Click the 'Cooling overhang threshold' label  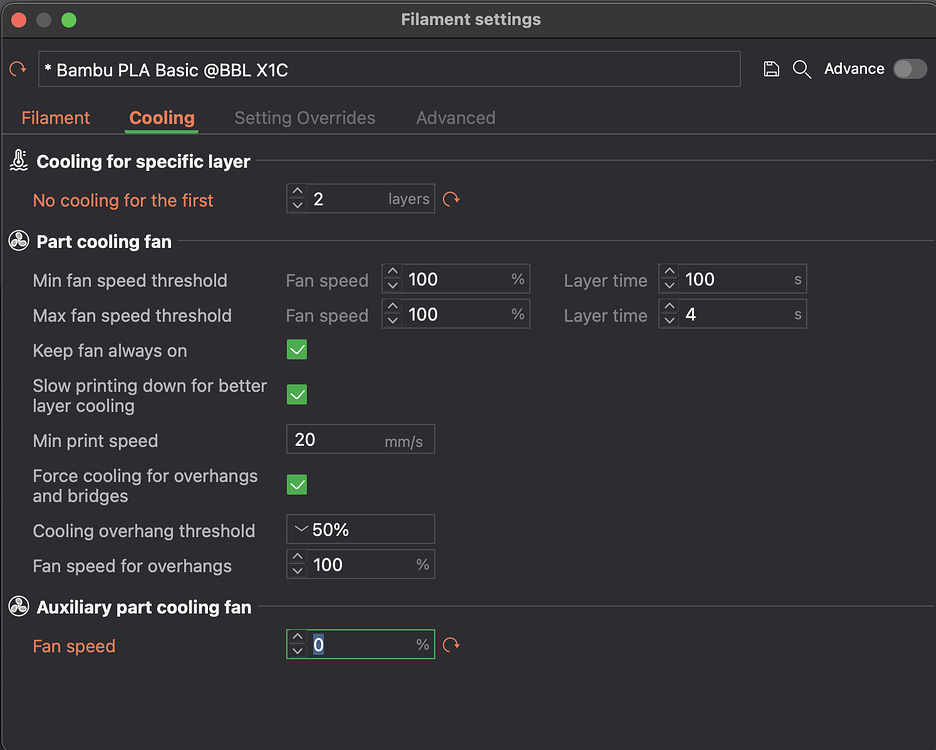coord(144,531)
